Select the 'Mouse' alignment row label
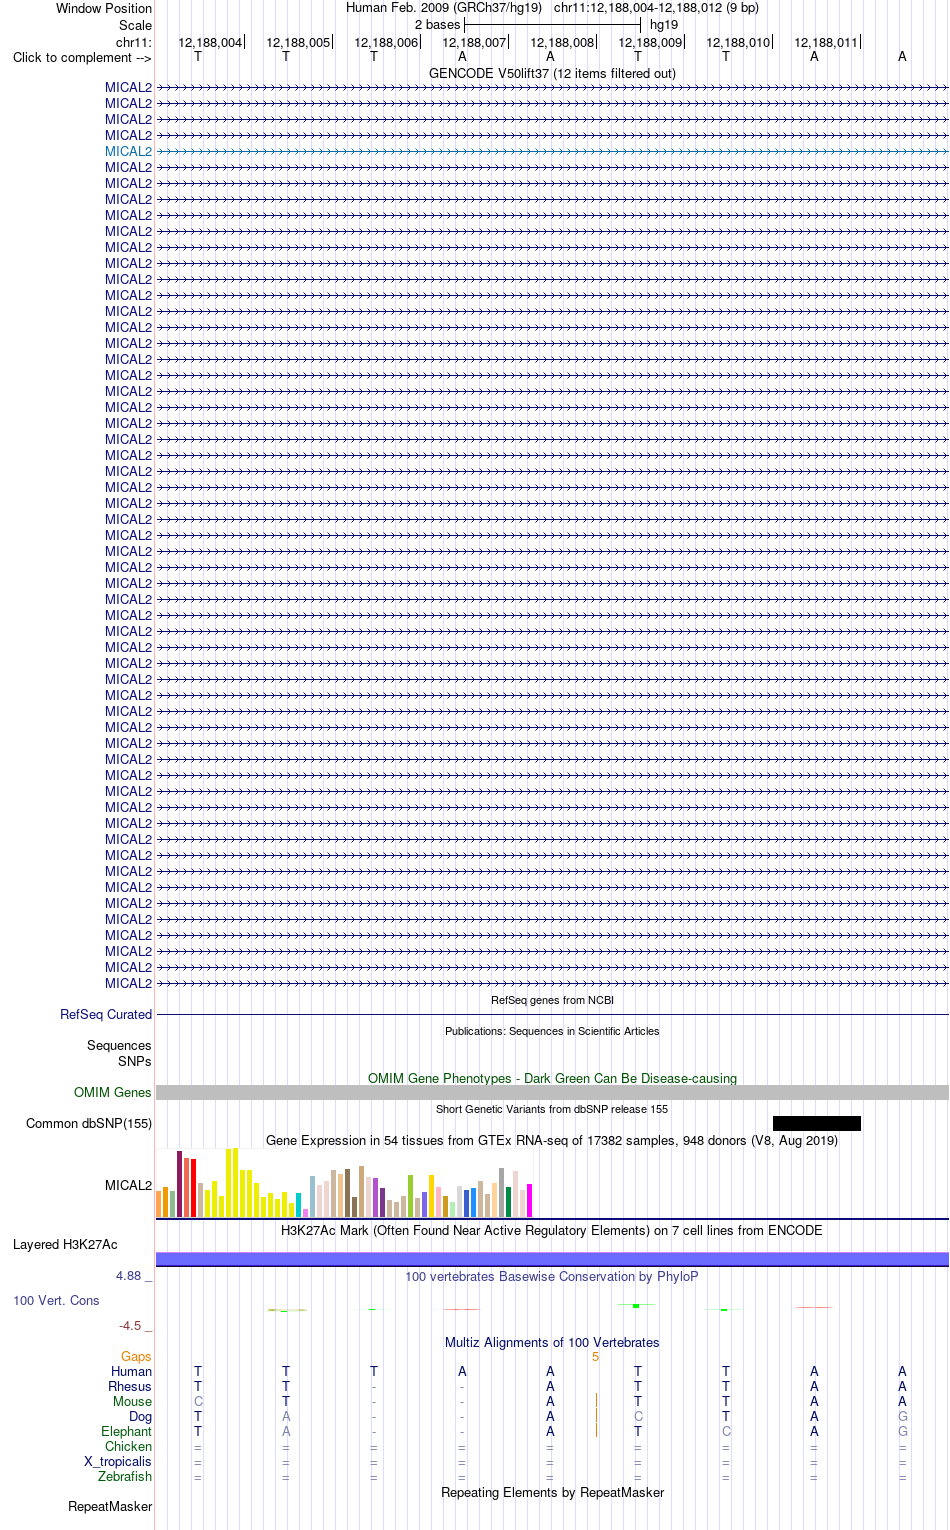The width and height of the screenshot is (950, 1530). (x=132, y=1401)
